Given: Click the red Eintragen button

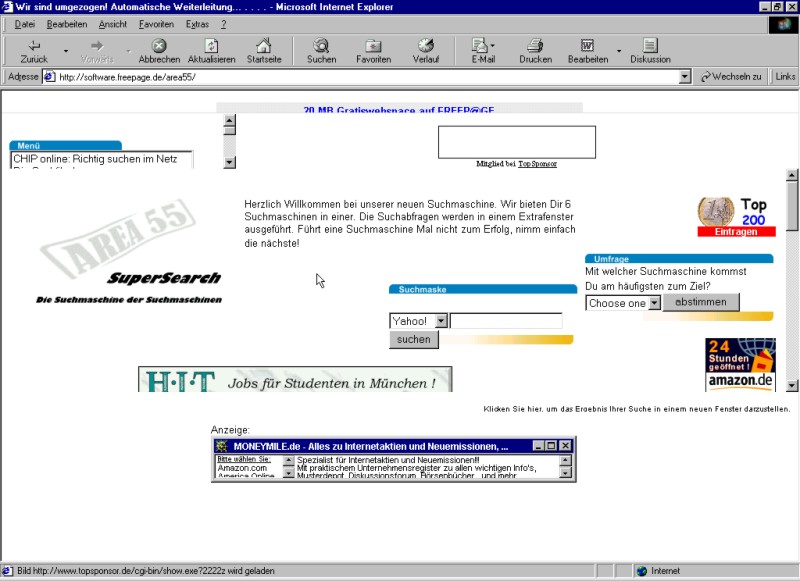Looking at the screenshot, I should point(736,232).
